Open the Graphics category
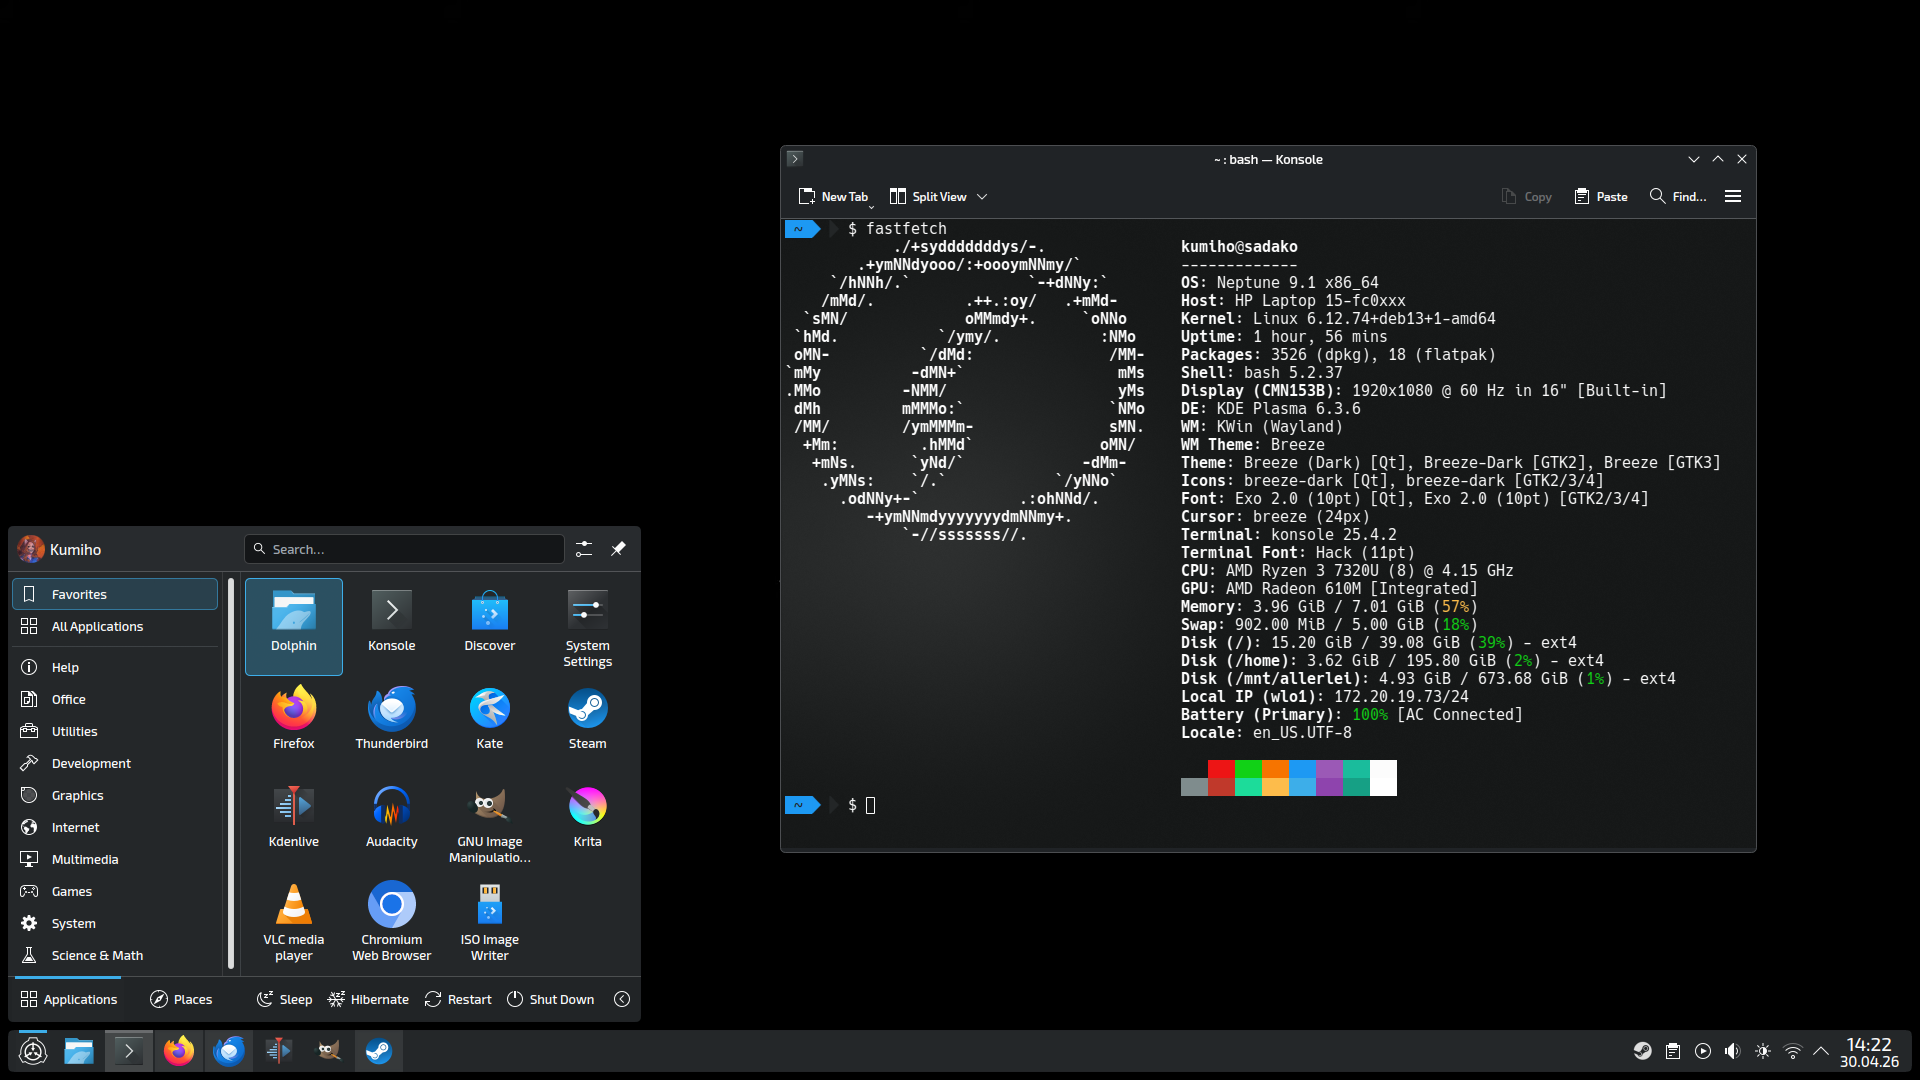The width and height of the screenshot is (1920, 1080). tap(115, 795)
